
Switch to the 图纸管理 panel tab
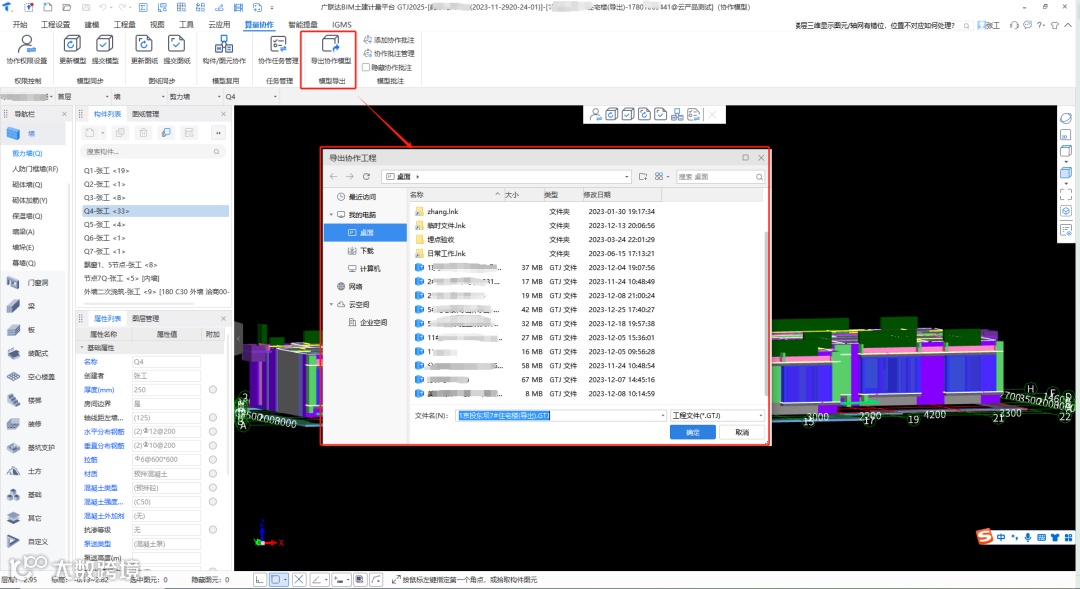[145, 114]
